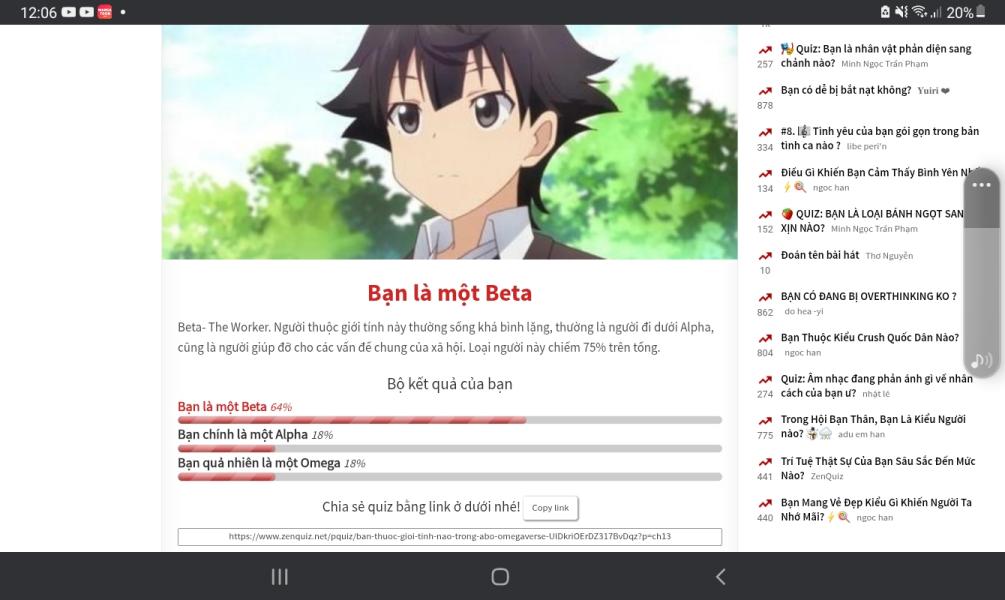This screenshot has width=1005, height=600.
Task: Open quiz 'Bạn Thuộc Kiểu Crush Quốc Dân Nào?'
Action: 868,337
